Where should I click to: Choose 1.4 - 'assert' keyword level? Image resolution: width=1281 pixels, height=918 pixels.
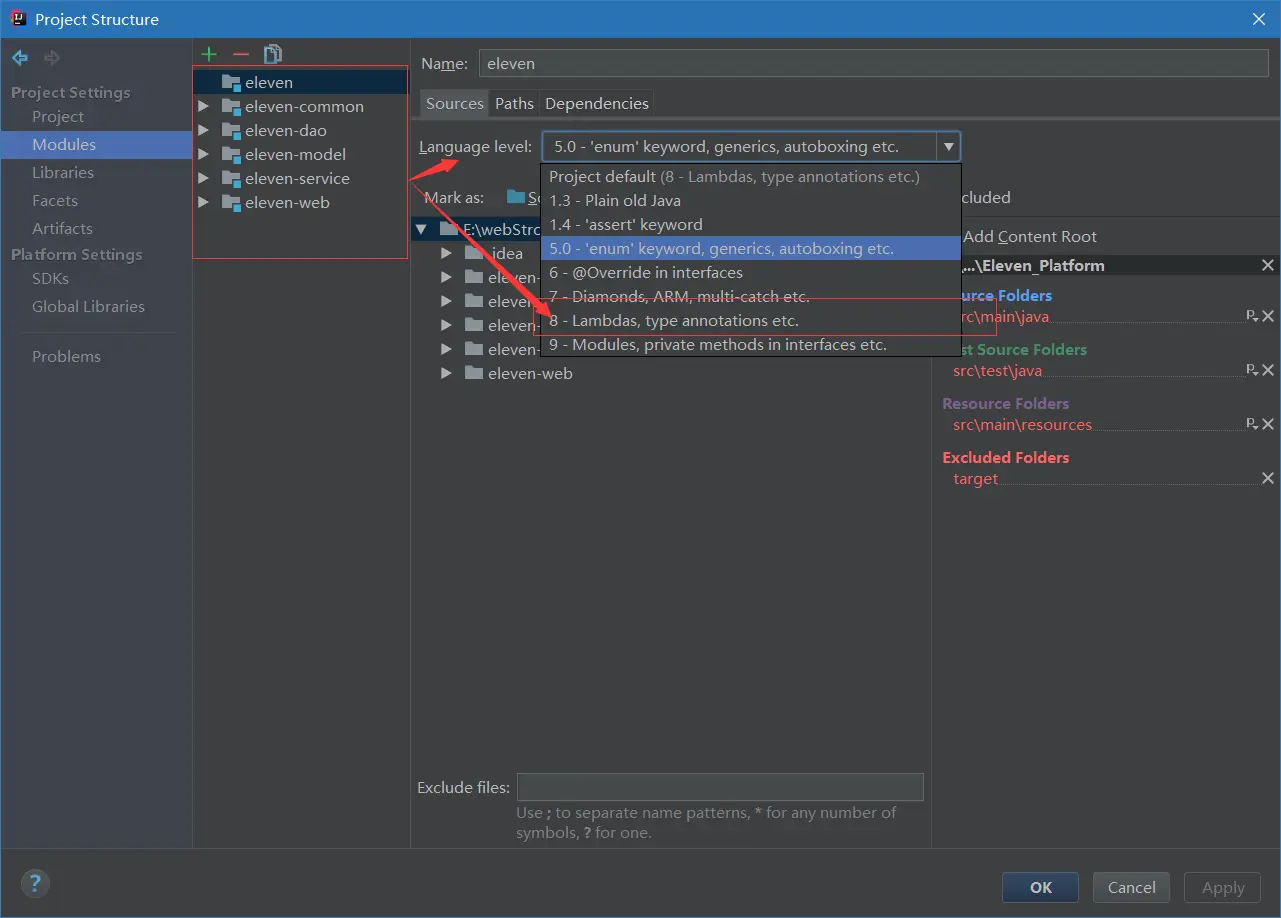point(750,224)
